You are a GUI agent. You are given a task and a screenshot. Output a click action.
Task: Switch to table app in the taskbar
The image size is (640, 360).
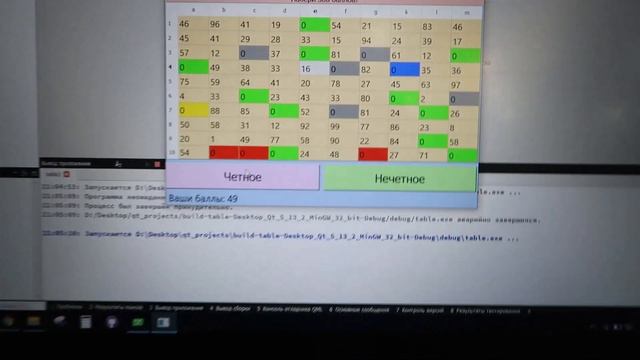click(x=163, y=322)
